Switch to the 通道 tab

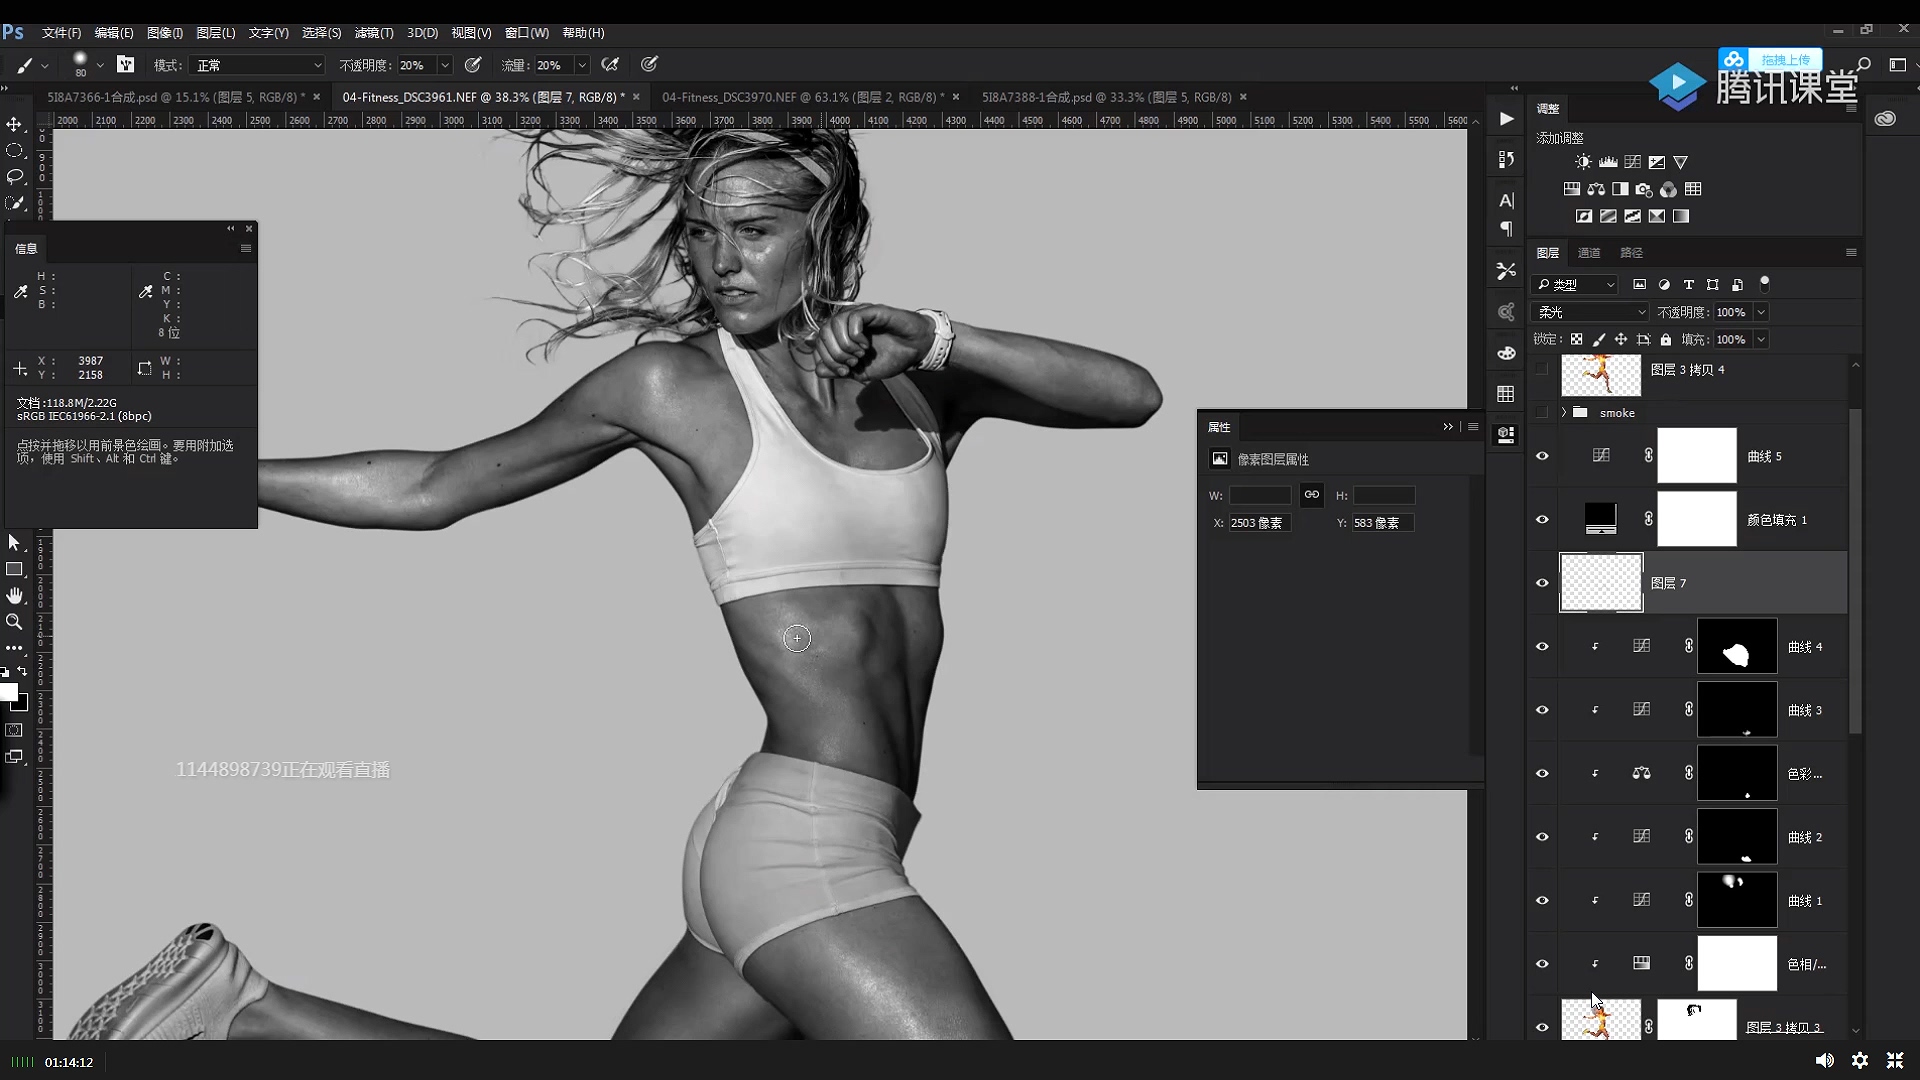click(1589, 253)
